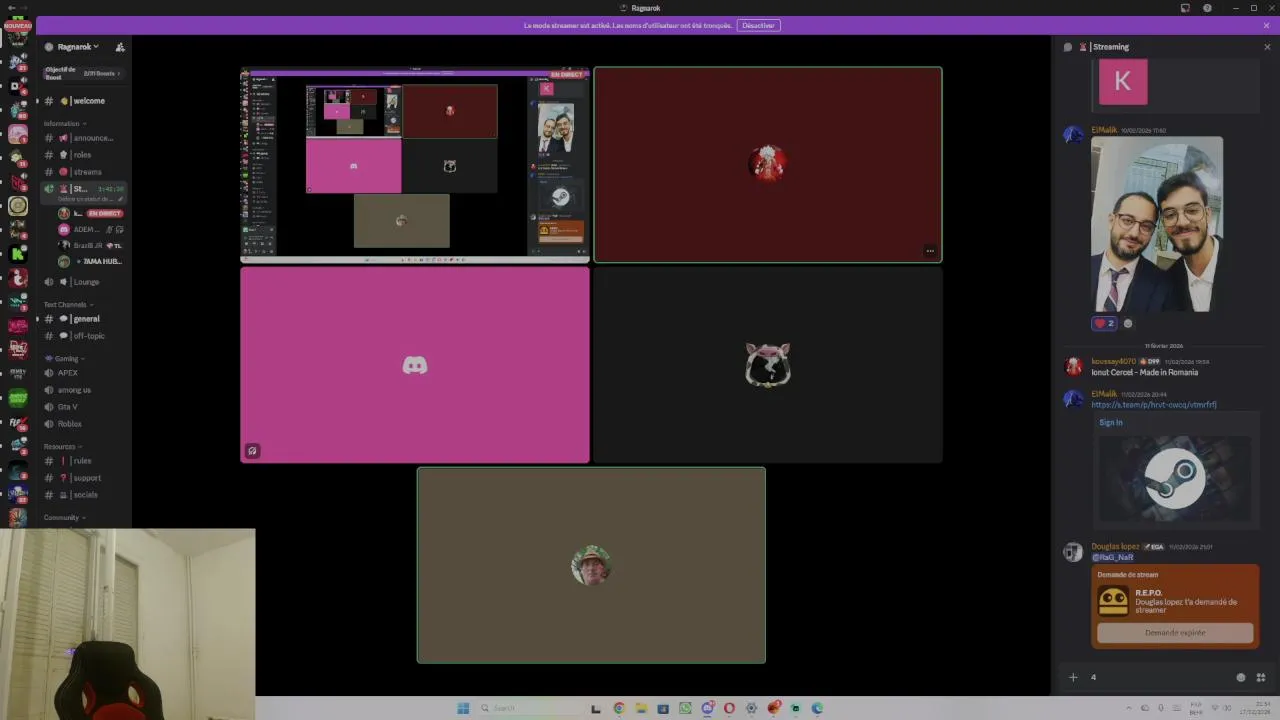Viewport: 1280px width, 720px height.
Task: Open the Windows Start menu
Action: (x=463, y=708)
